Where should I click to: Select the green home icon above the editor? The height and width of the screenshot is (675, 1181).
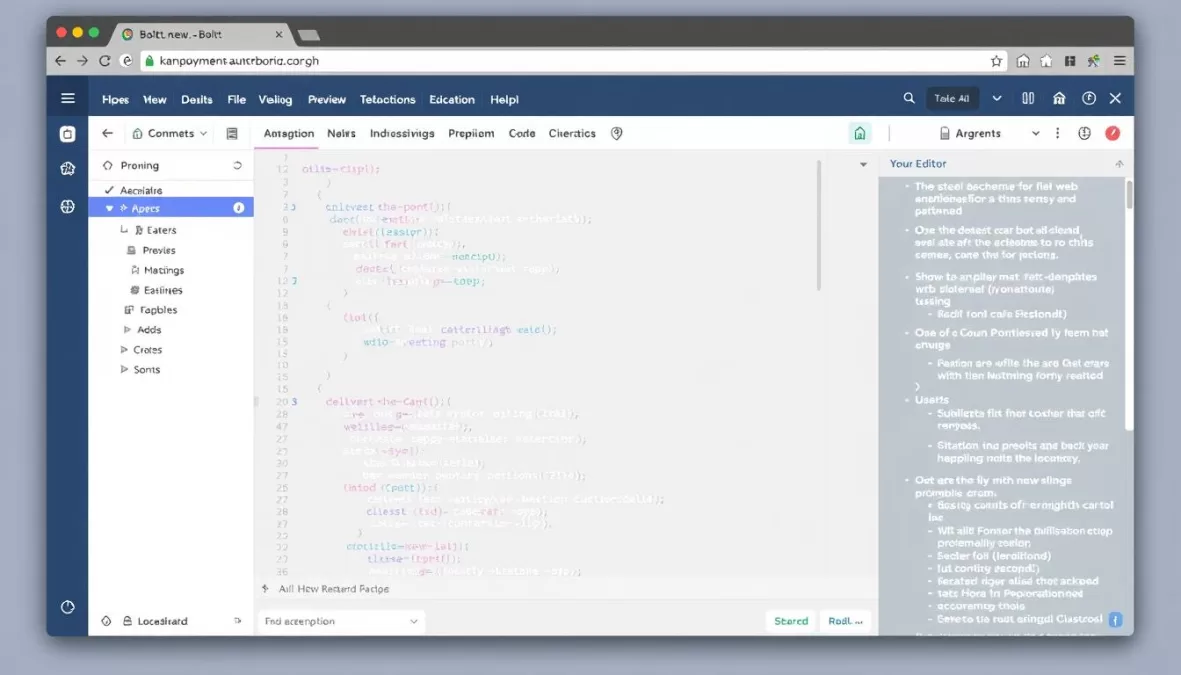pyautogui.click(x=859, y=132)
